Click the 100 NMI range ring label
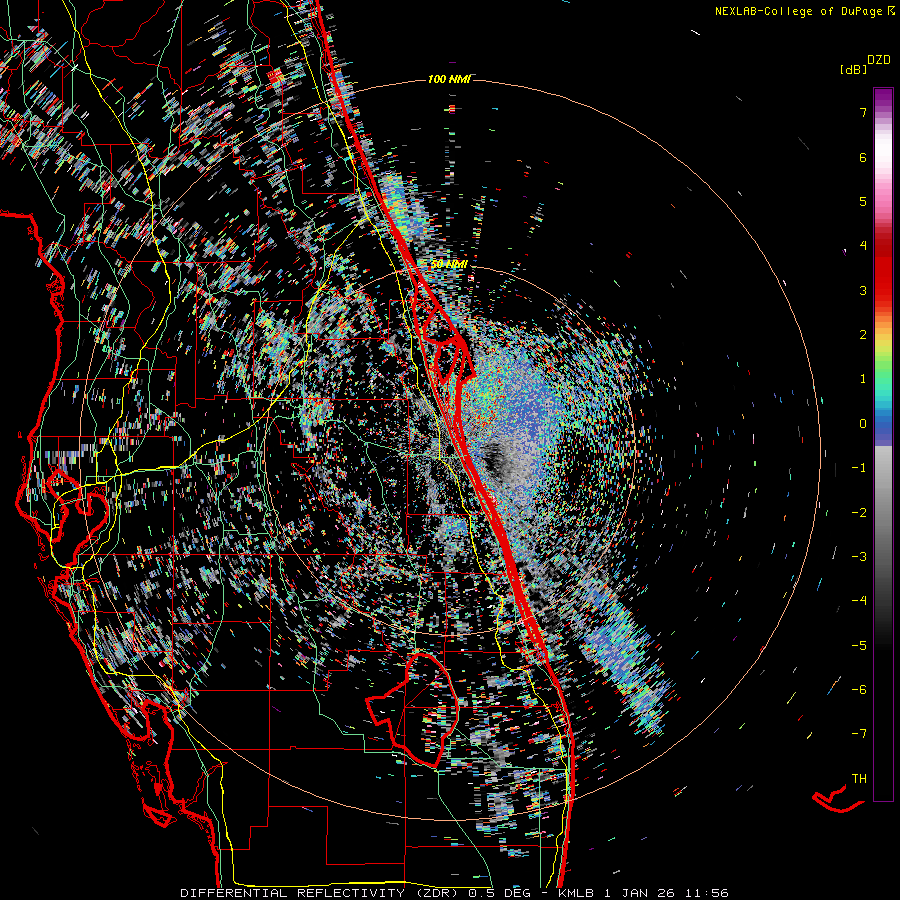Viewport: 900px width, 900px height. pyautogui.click(x=449, y=79)
